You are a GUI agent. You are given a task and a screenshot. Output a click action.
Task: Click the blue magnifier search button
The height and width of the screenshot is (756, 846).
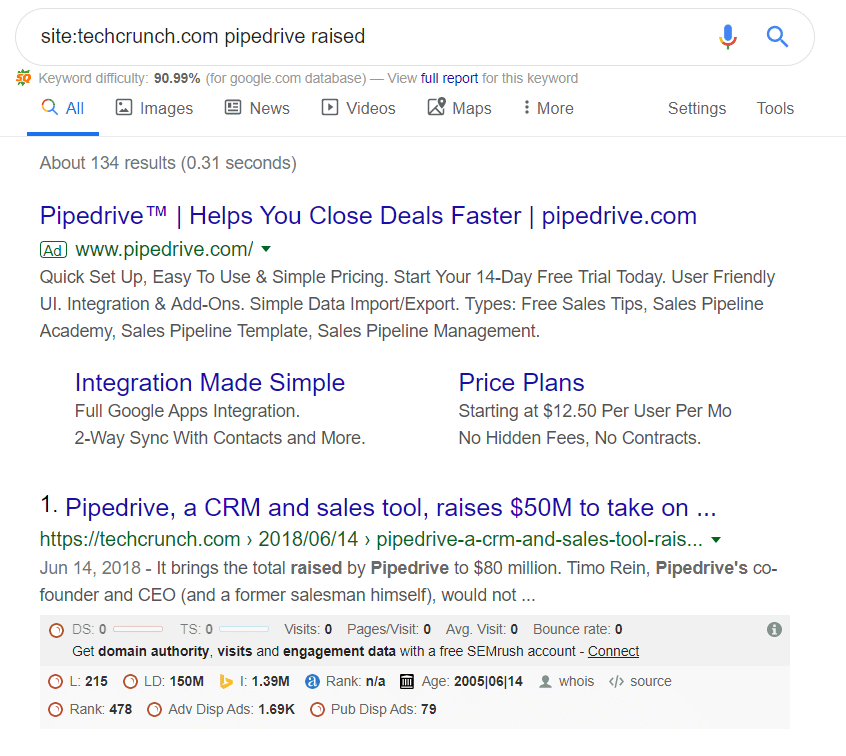point(777,37)
